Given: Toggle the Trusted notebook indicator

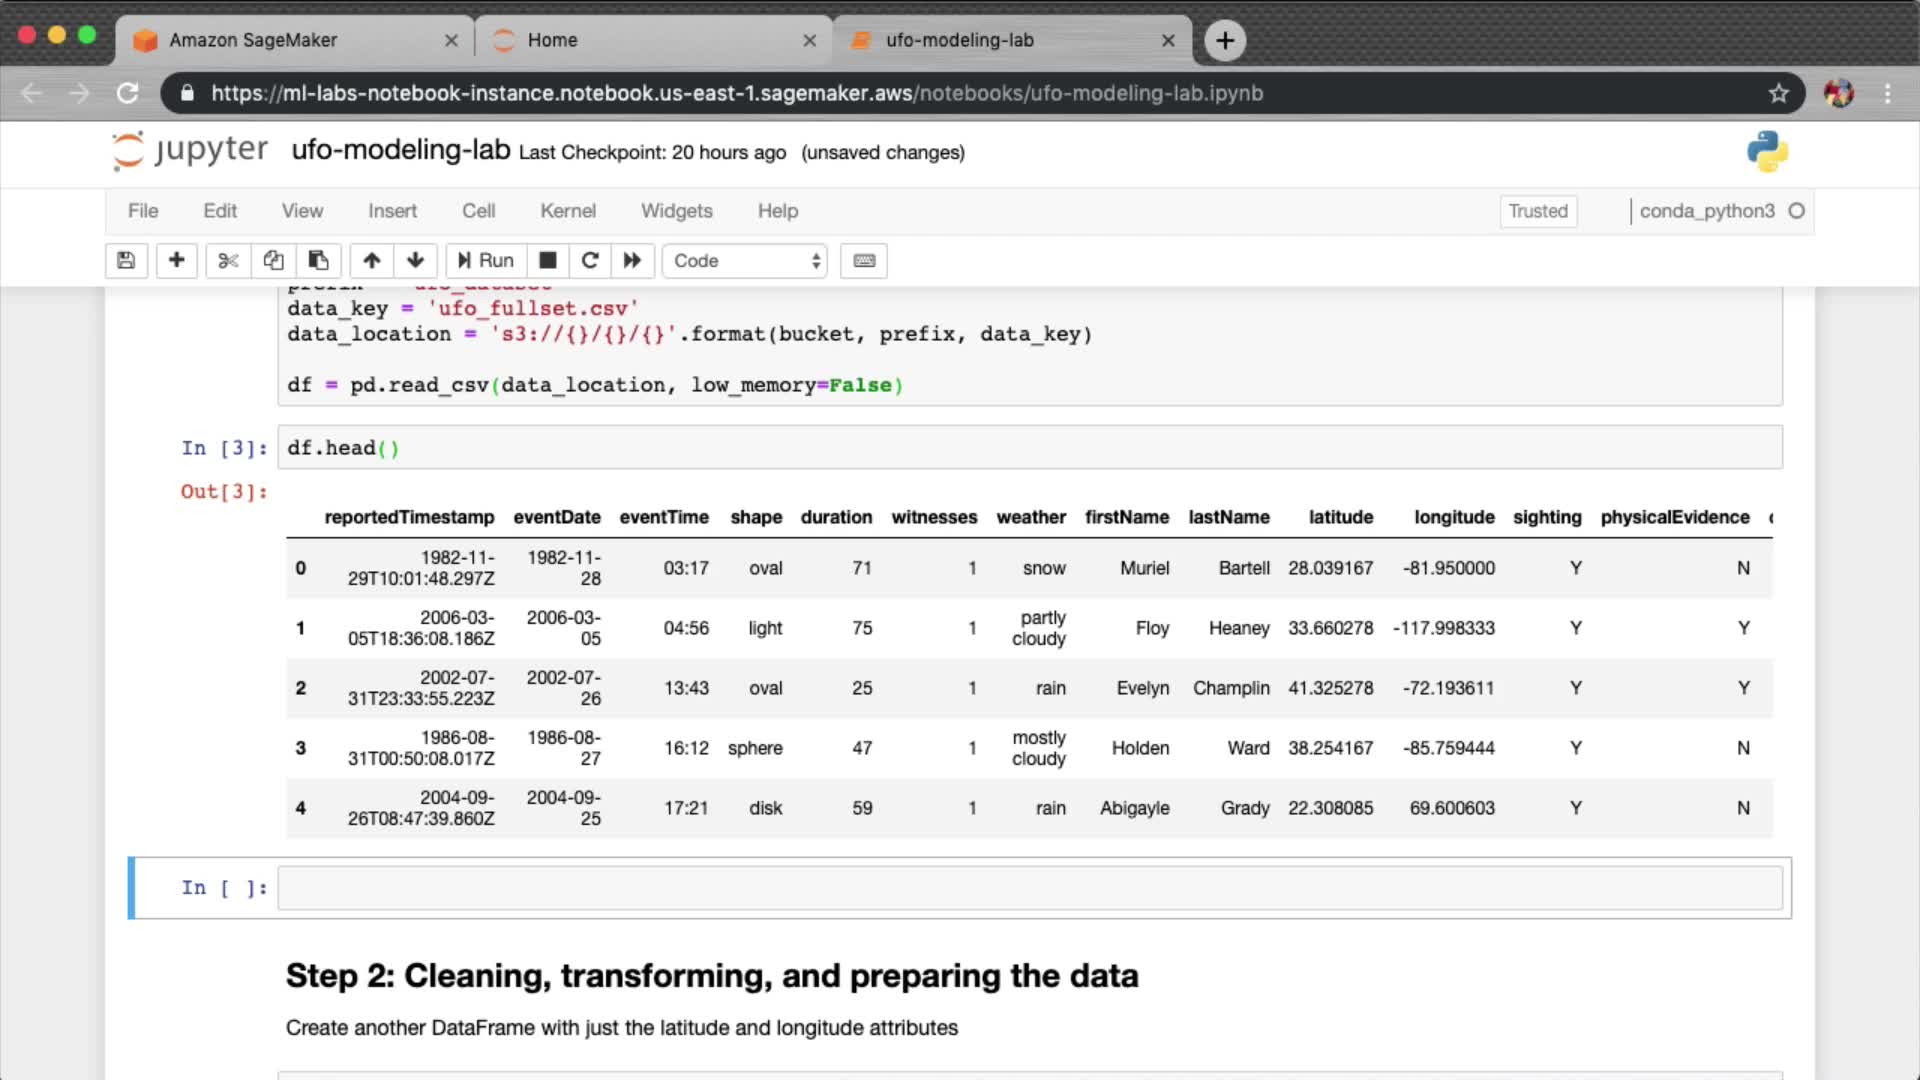Looking at the screenshot, I should point(1537,211).
